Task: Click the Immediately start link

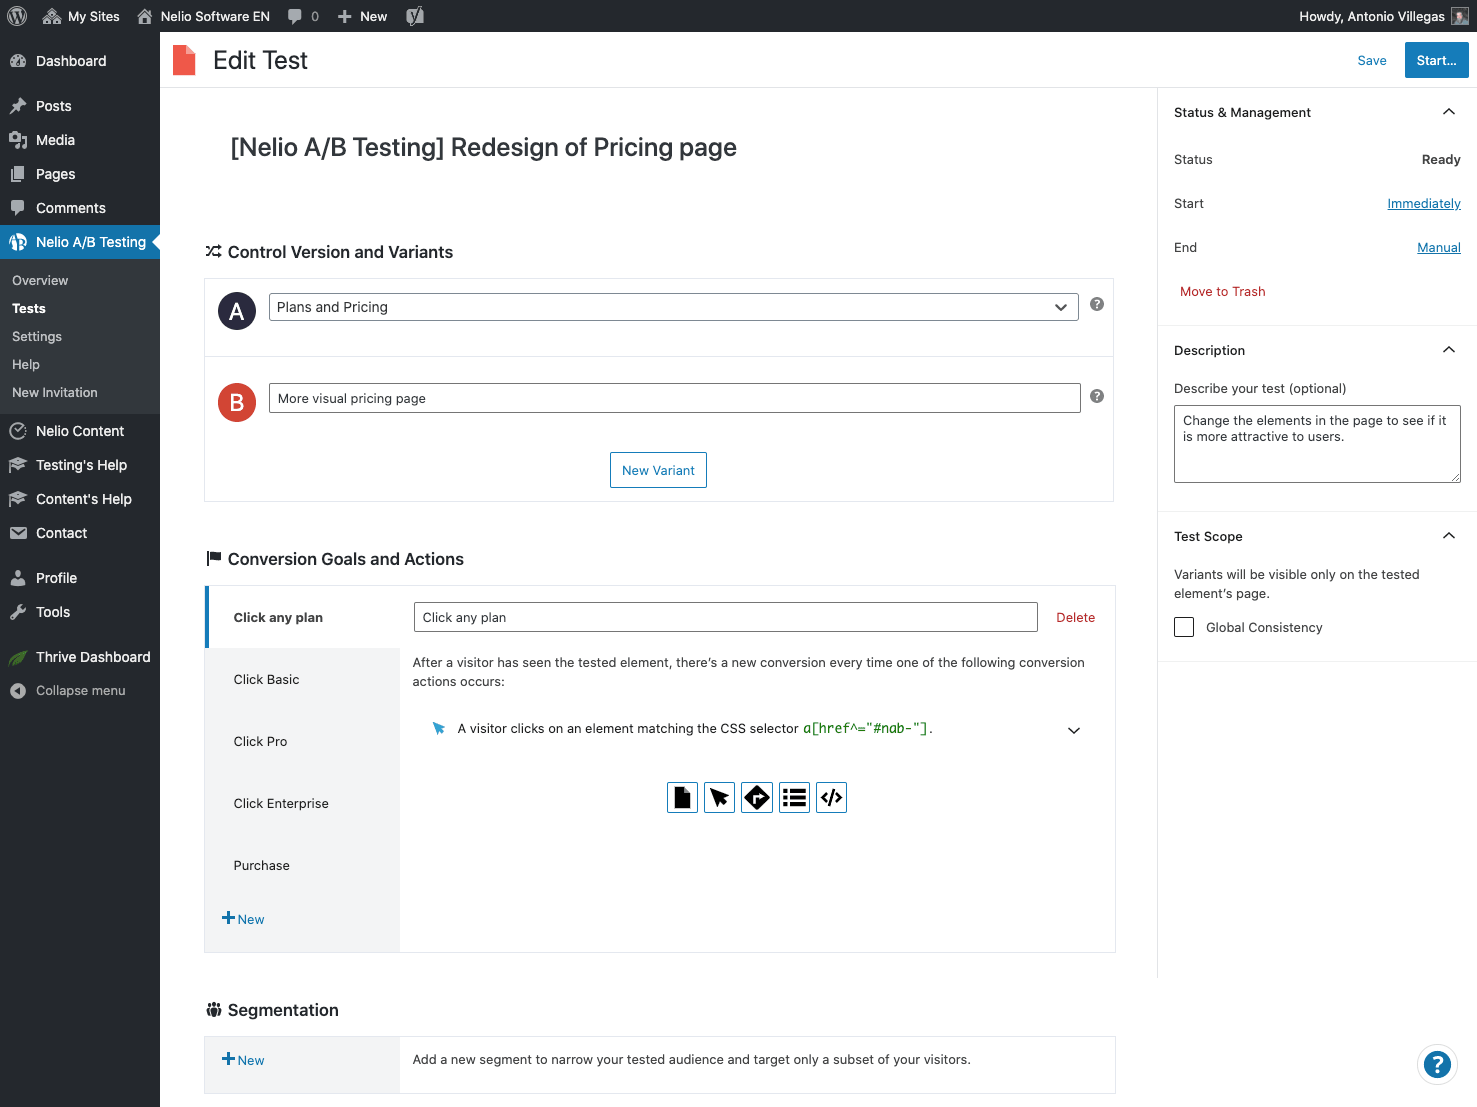Action: tap(1423, 204)
